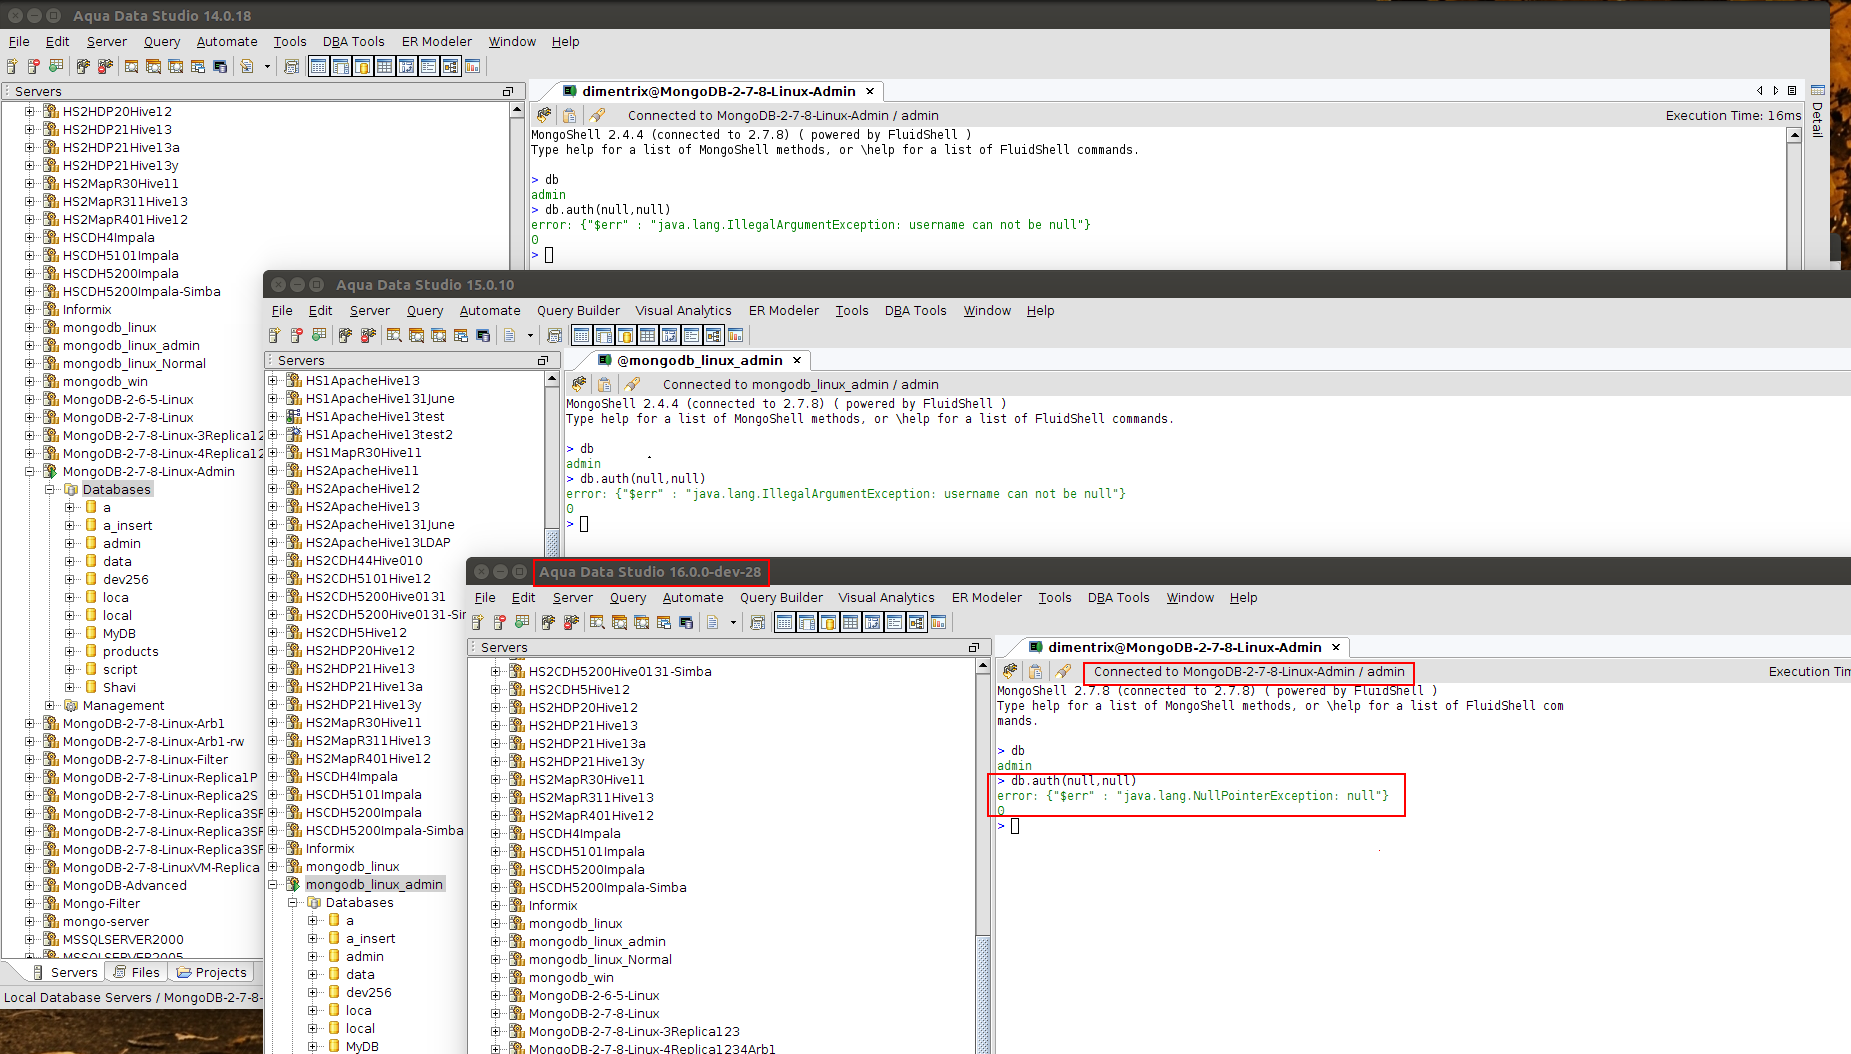Click first magnifier query icon in 14.0.18 toolbar
The image size is (1851, 1054).
point(132,66)
